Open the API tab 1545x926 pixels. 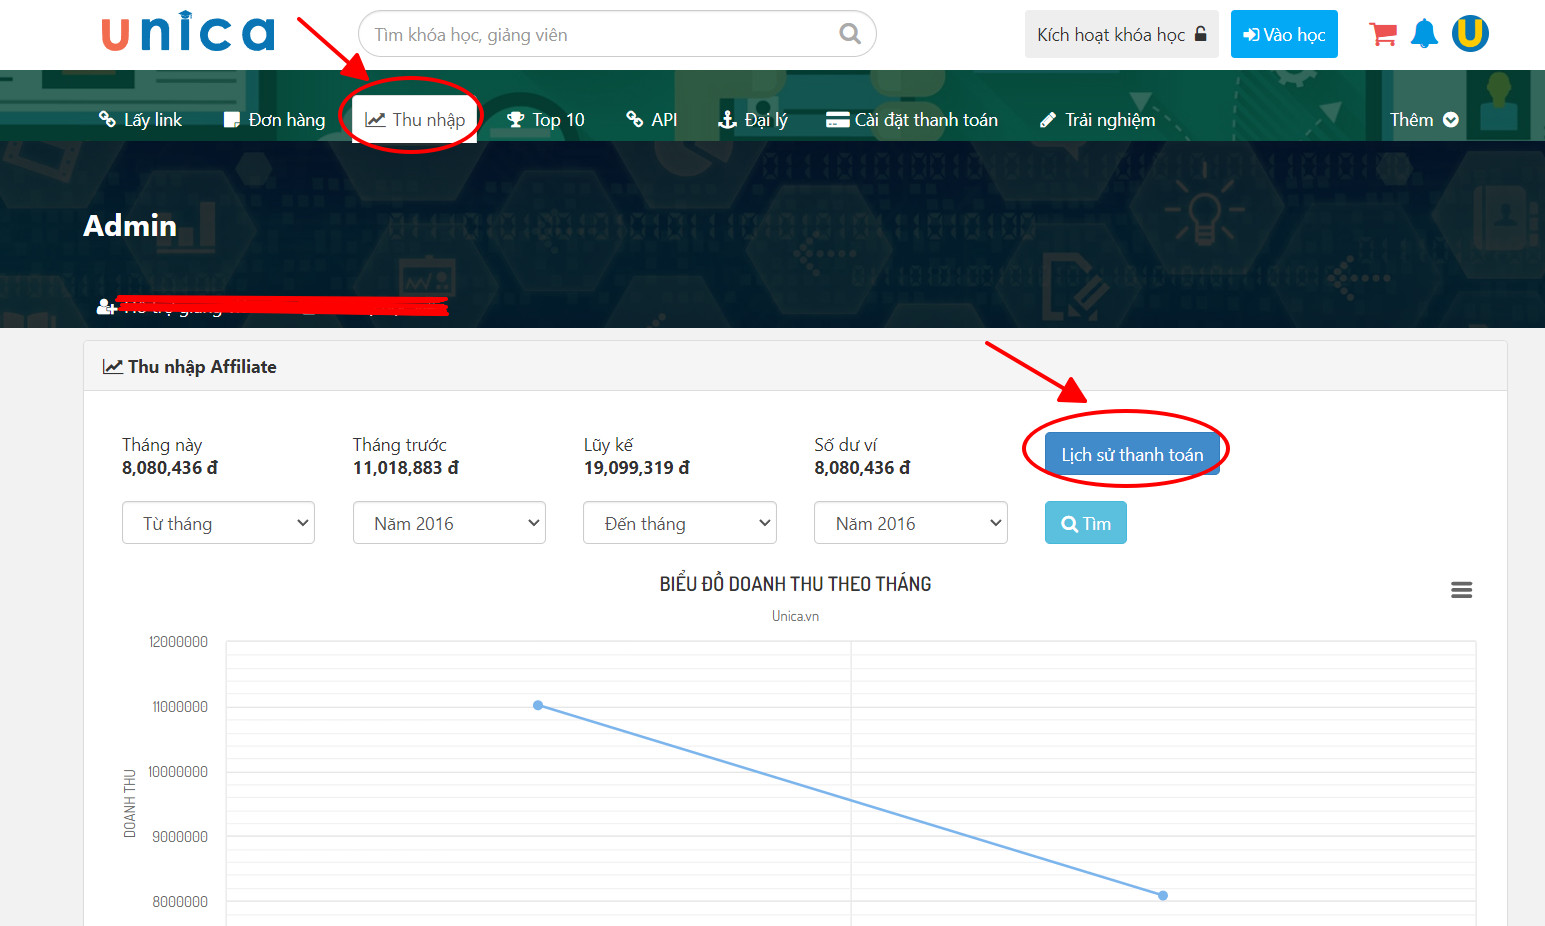click(652, 120)
